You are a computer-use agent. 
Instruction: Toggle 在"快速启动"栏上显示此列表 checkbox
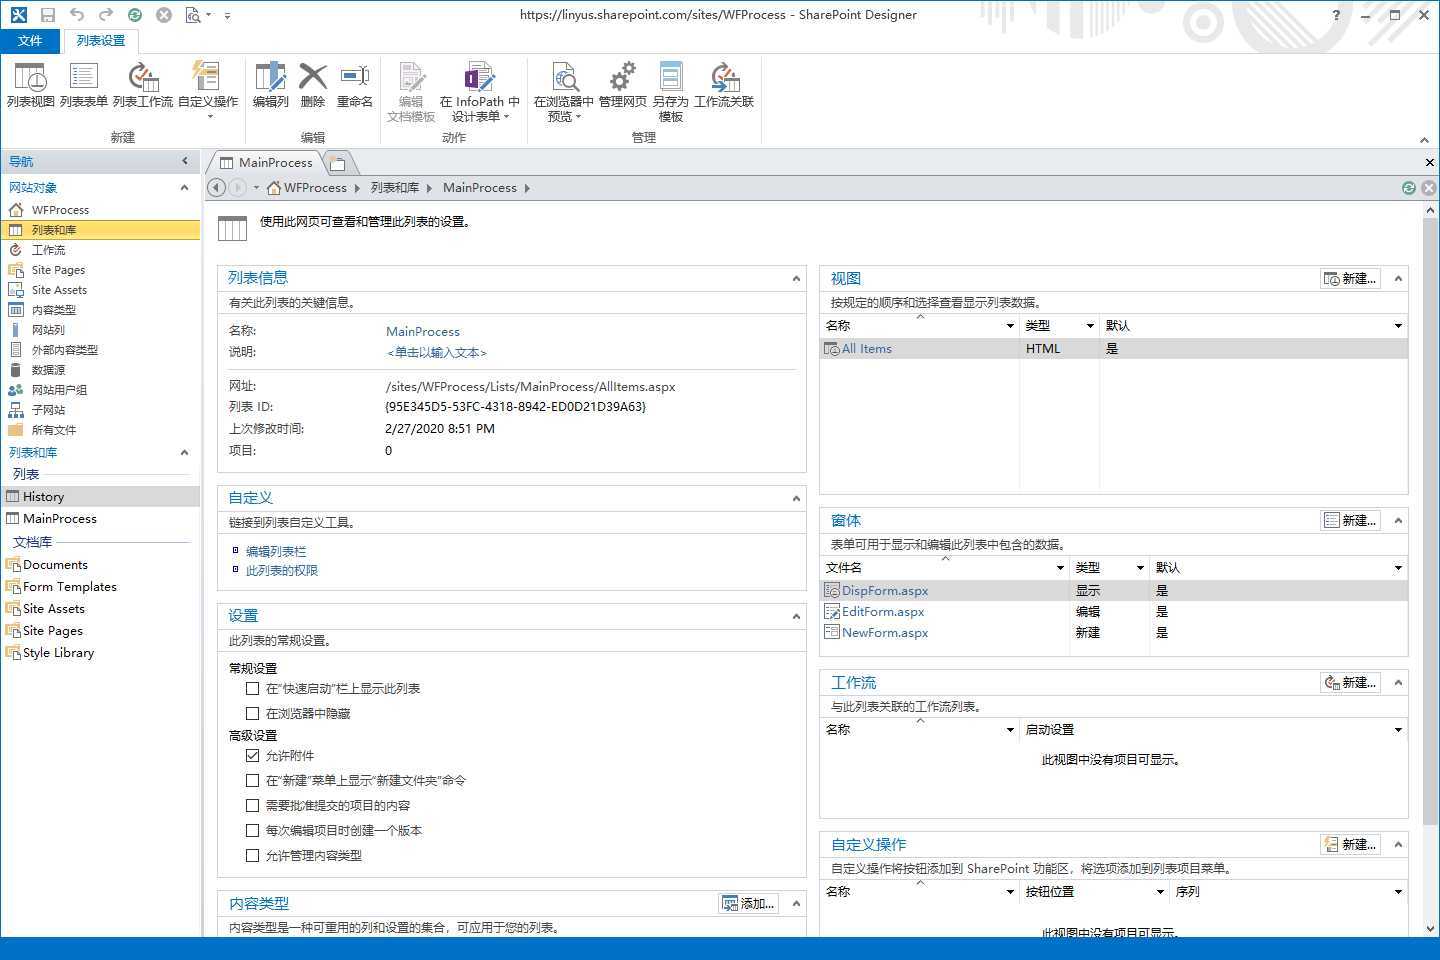coord(252,689)
